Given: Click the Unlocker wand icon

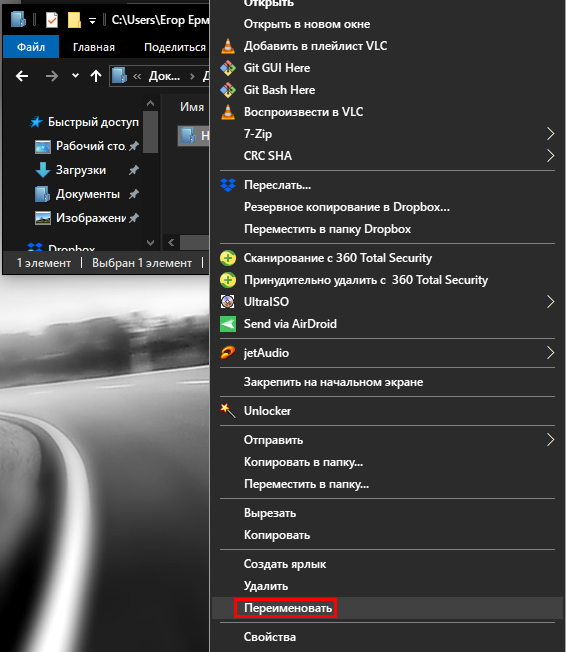Looking at the screenshot, I should [x=228, y=410].
